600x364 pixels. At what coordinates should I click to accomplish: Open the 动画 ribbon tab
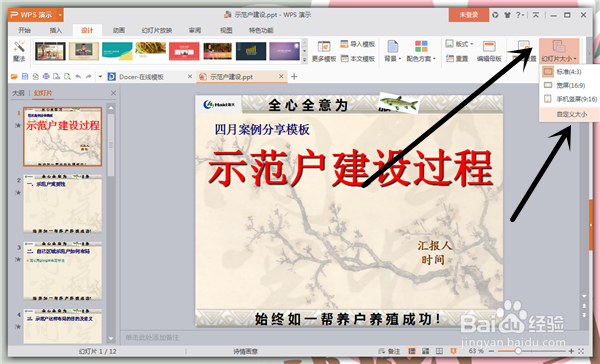coord(119,30)
